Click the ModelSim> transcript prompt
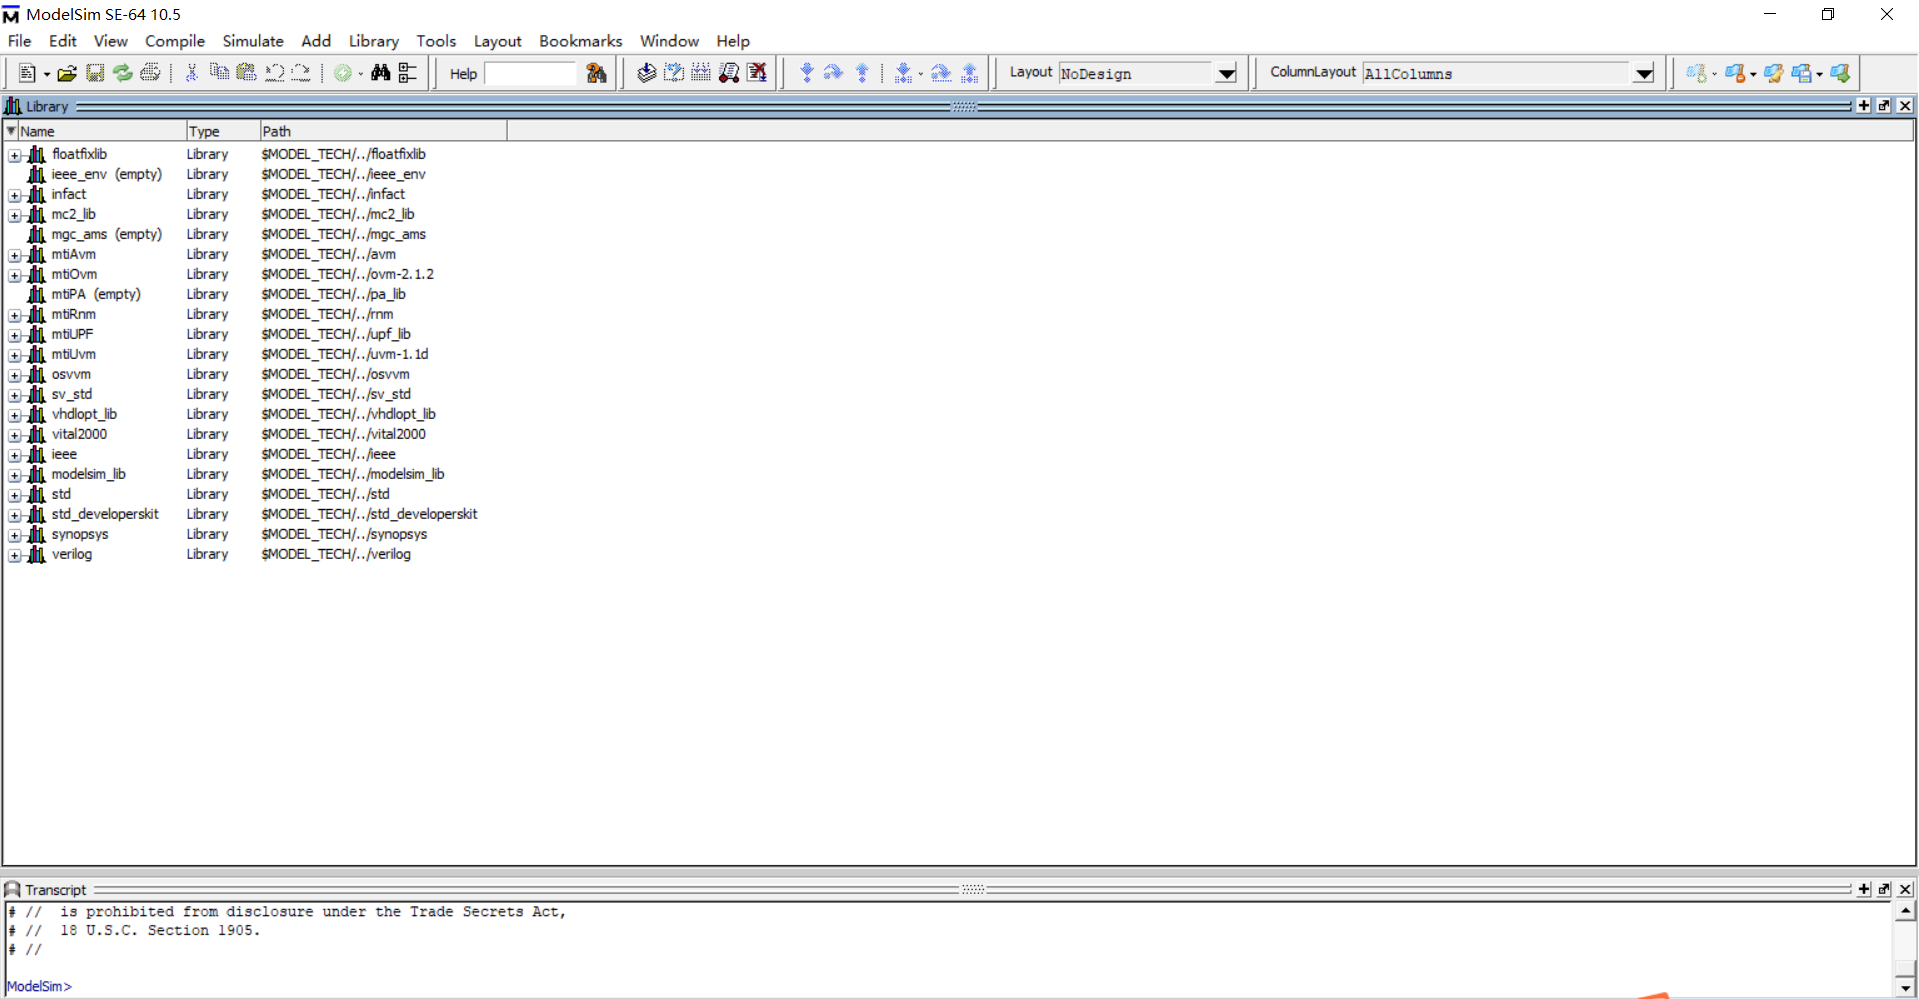1919x999 pixels. 39,986
